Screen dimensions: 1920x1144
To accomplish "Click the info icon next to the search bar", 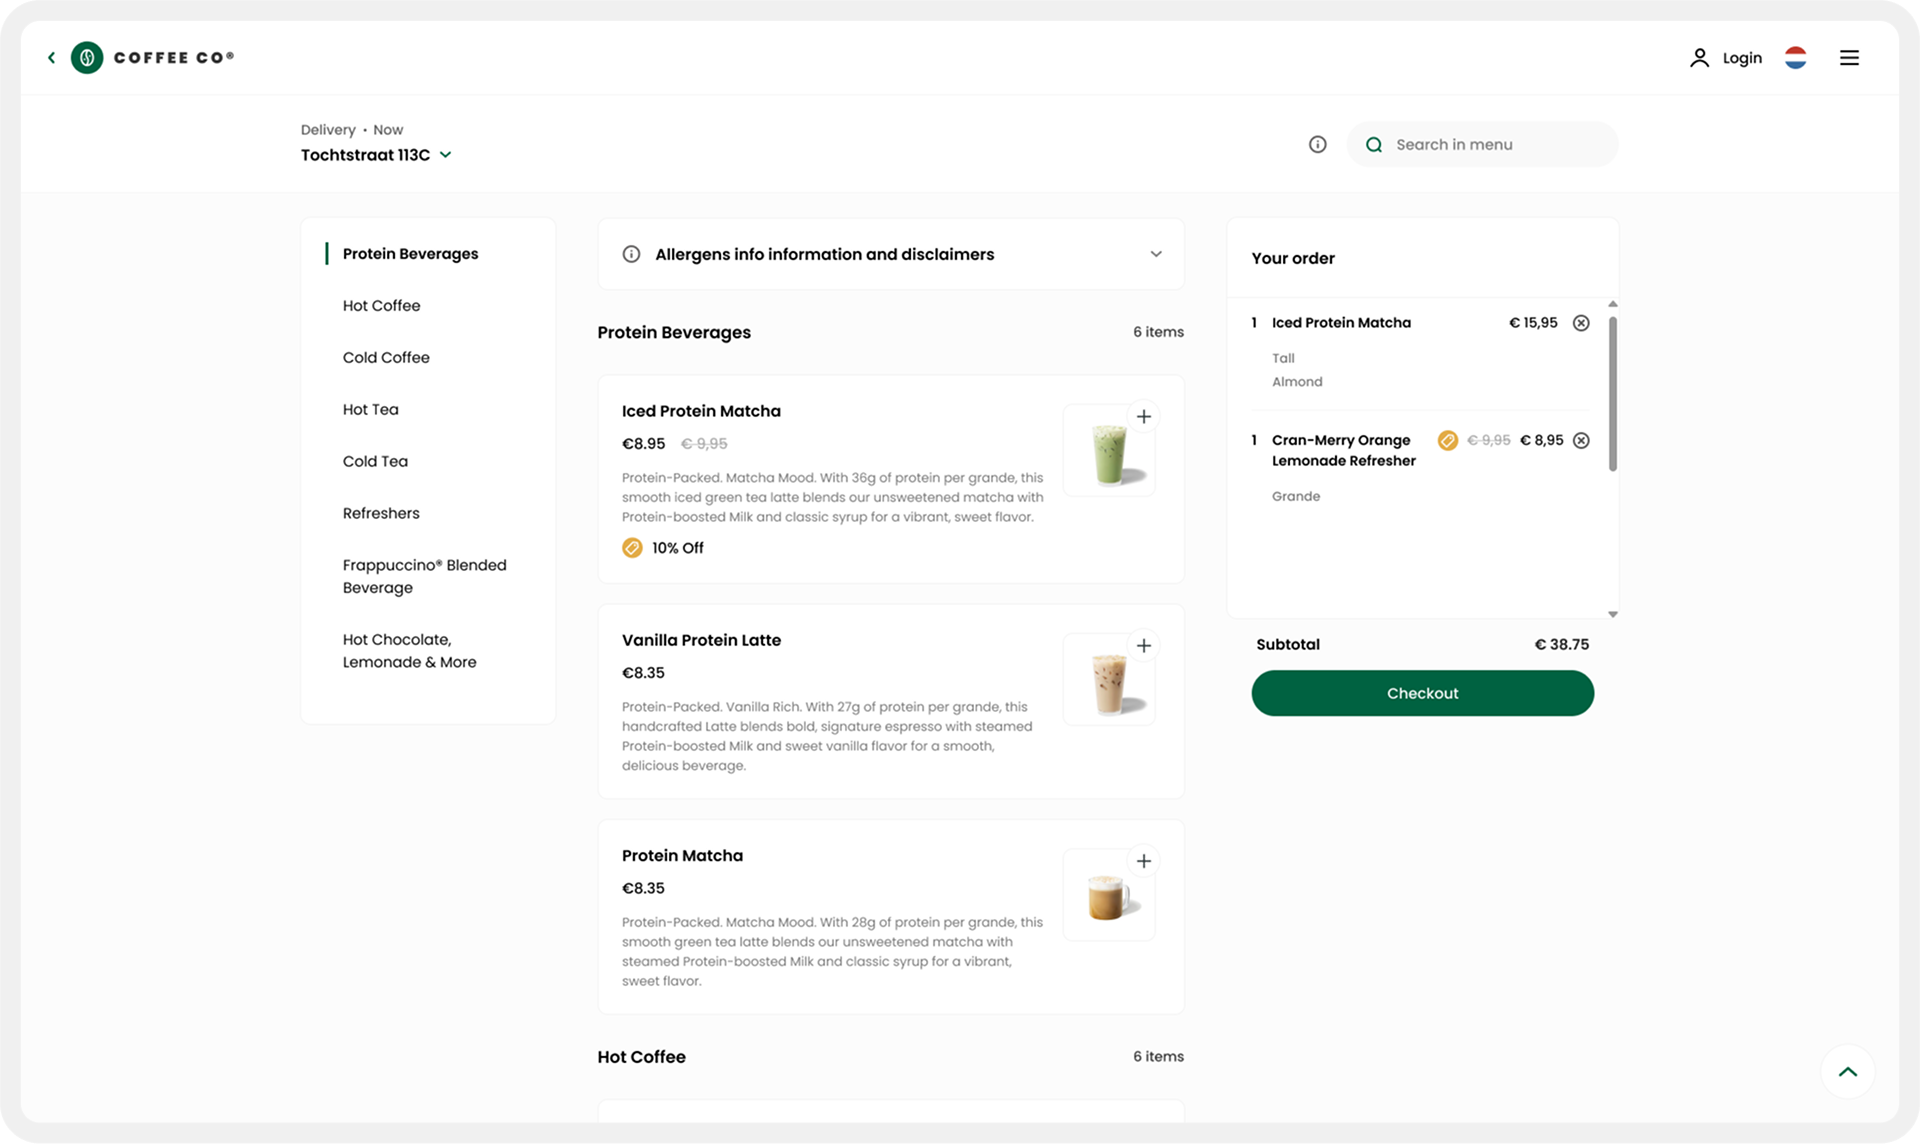I will pos(1317,144).
